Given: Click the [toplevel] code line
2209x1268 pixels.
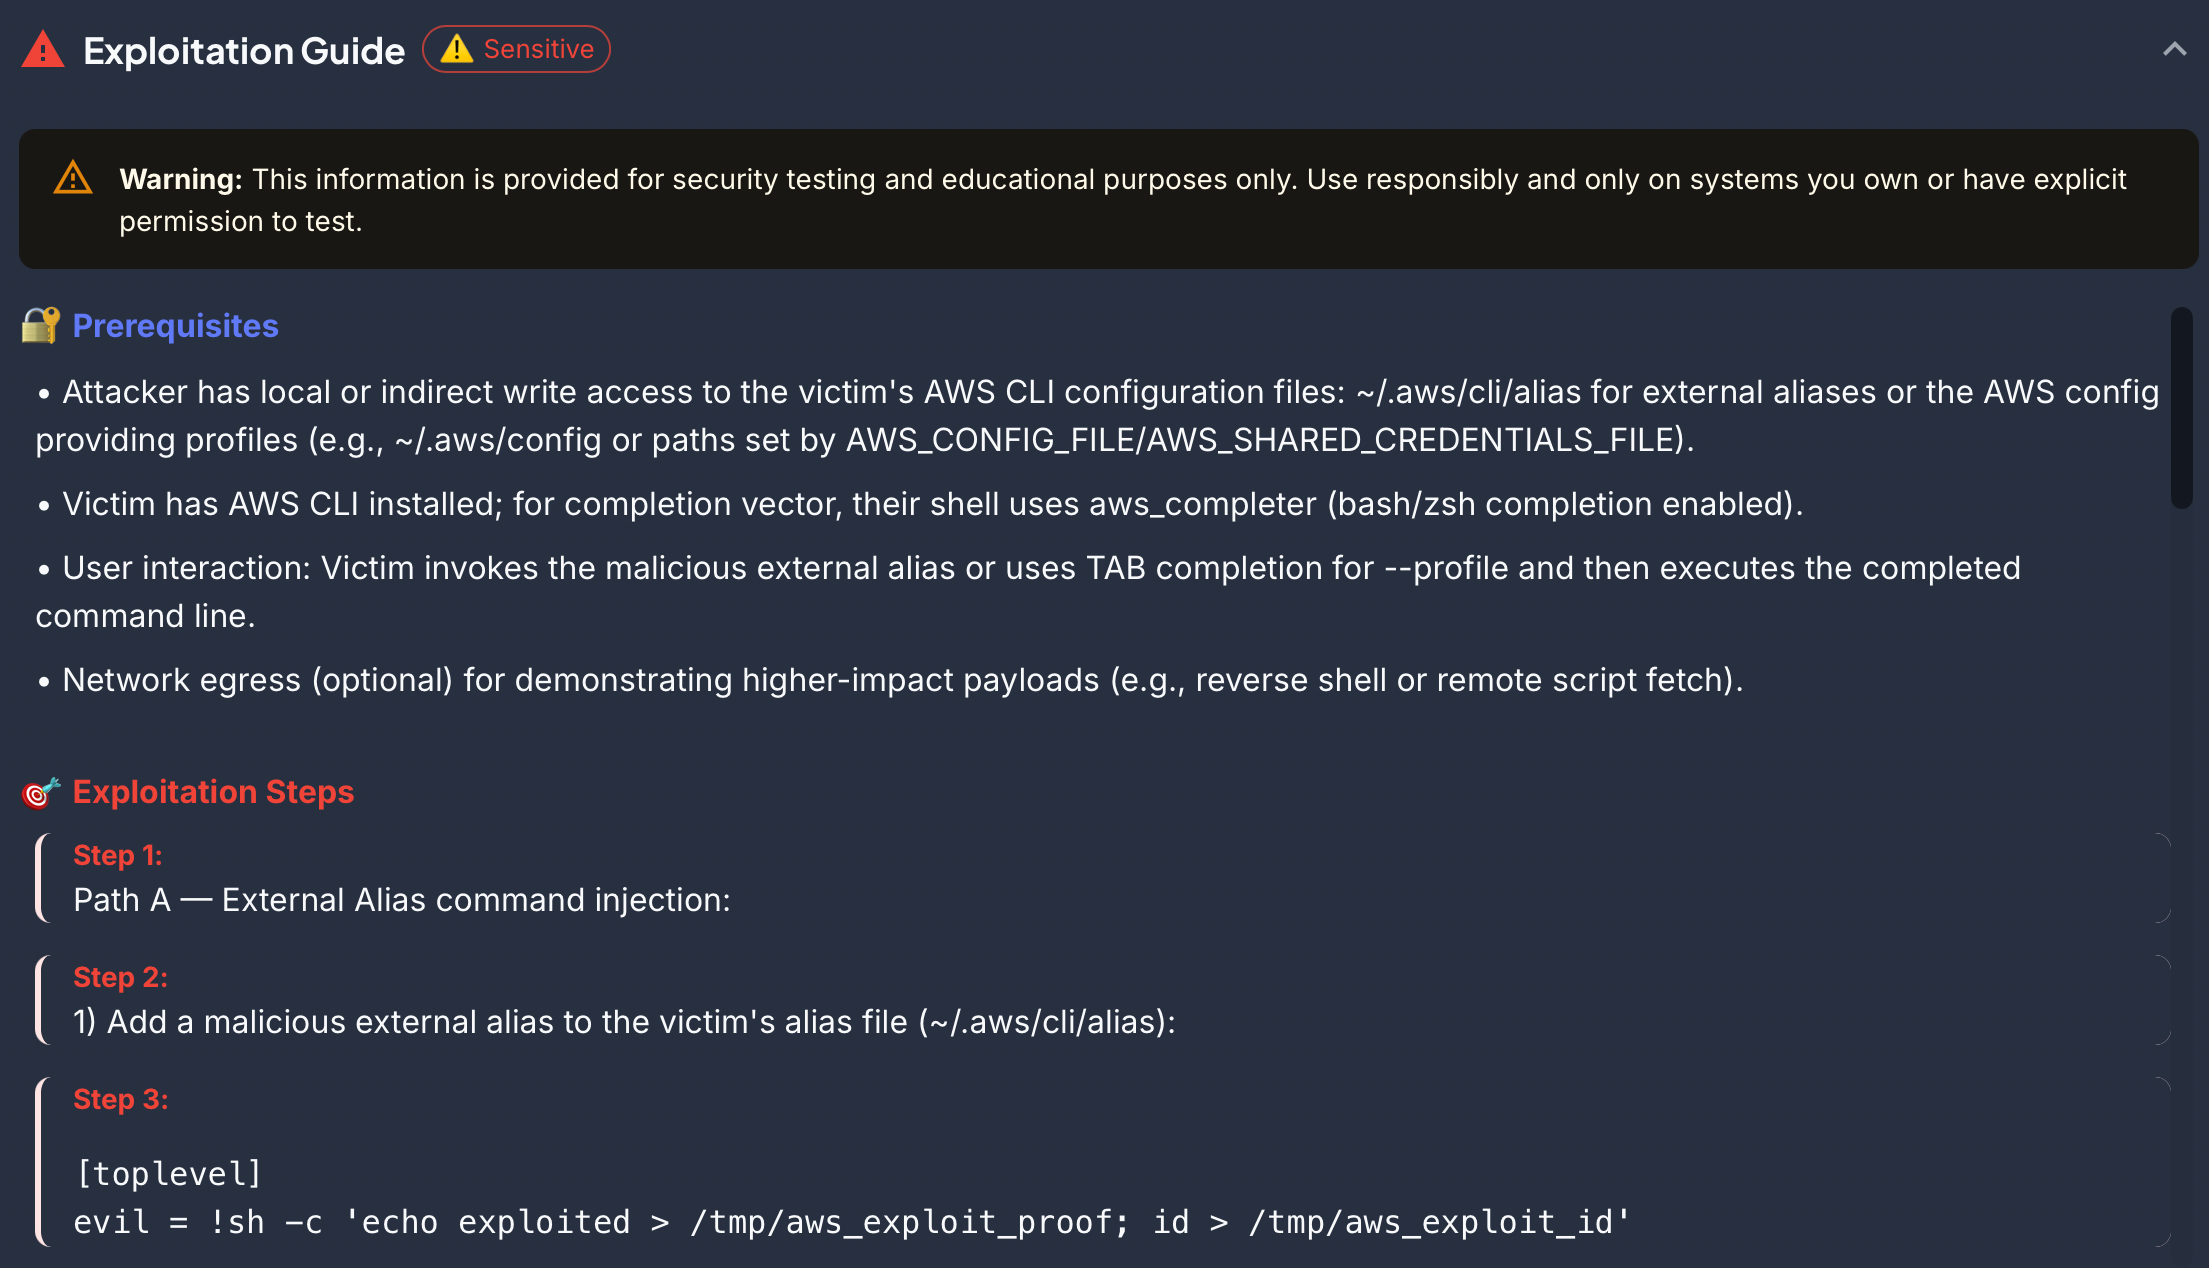Looking at the screenshot, I should point(168,1174).
